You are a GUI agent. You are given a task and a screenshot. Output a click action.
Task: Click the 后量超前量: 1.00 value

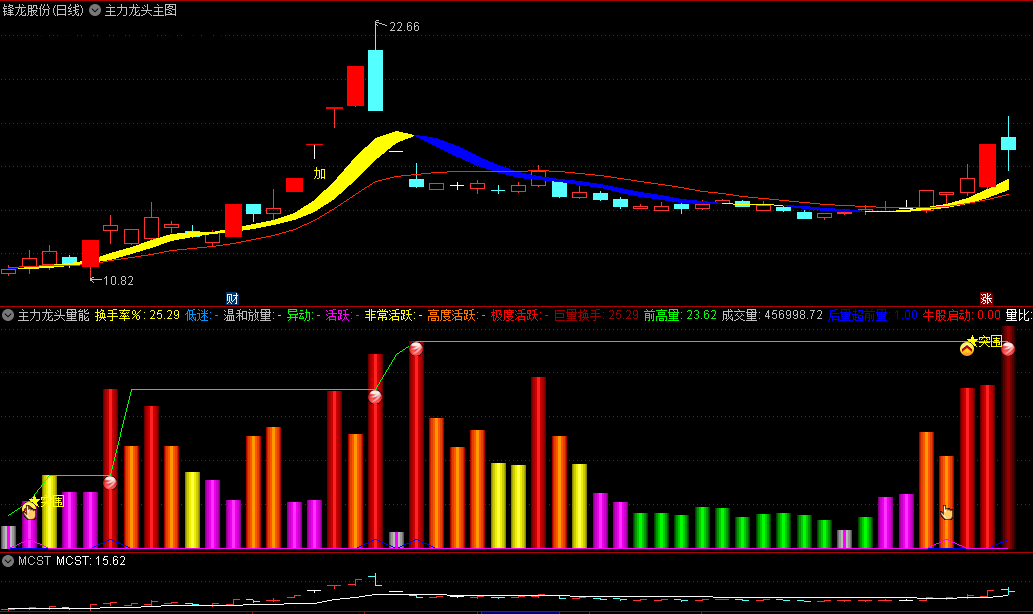pos(873,315)
